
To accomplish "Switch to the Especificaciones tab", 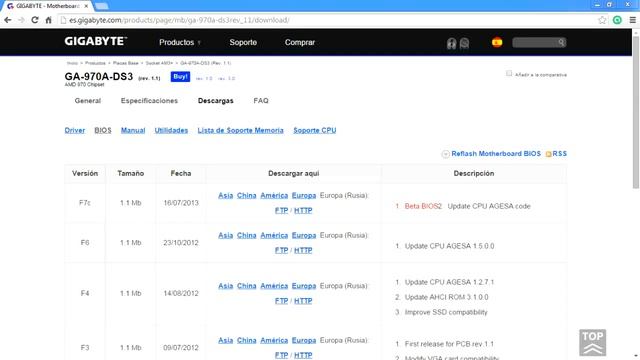I will coord(149,101).
